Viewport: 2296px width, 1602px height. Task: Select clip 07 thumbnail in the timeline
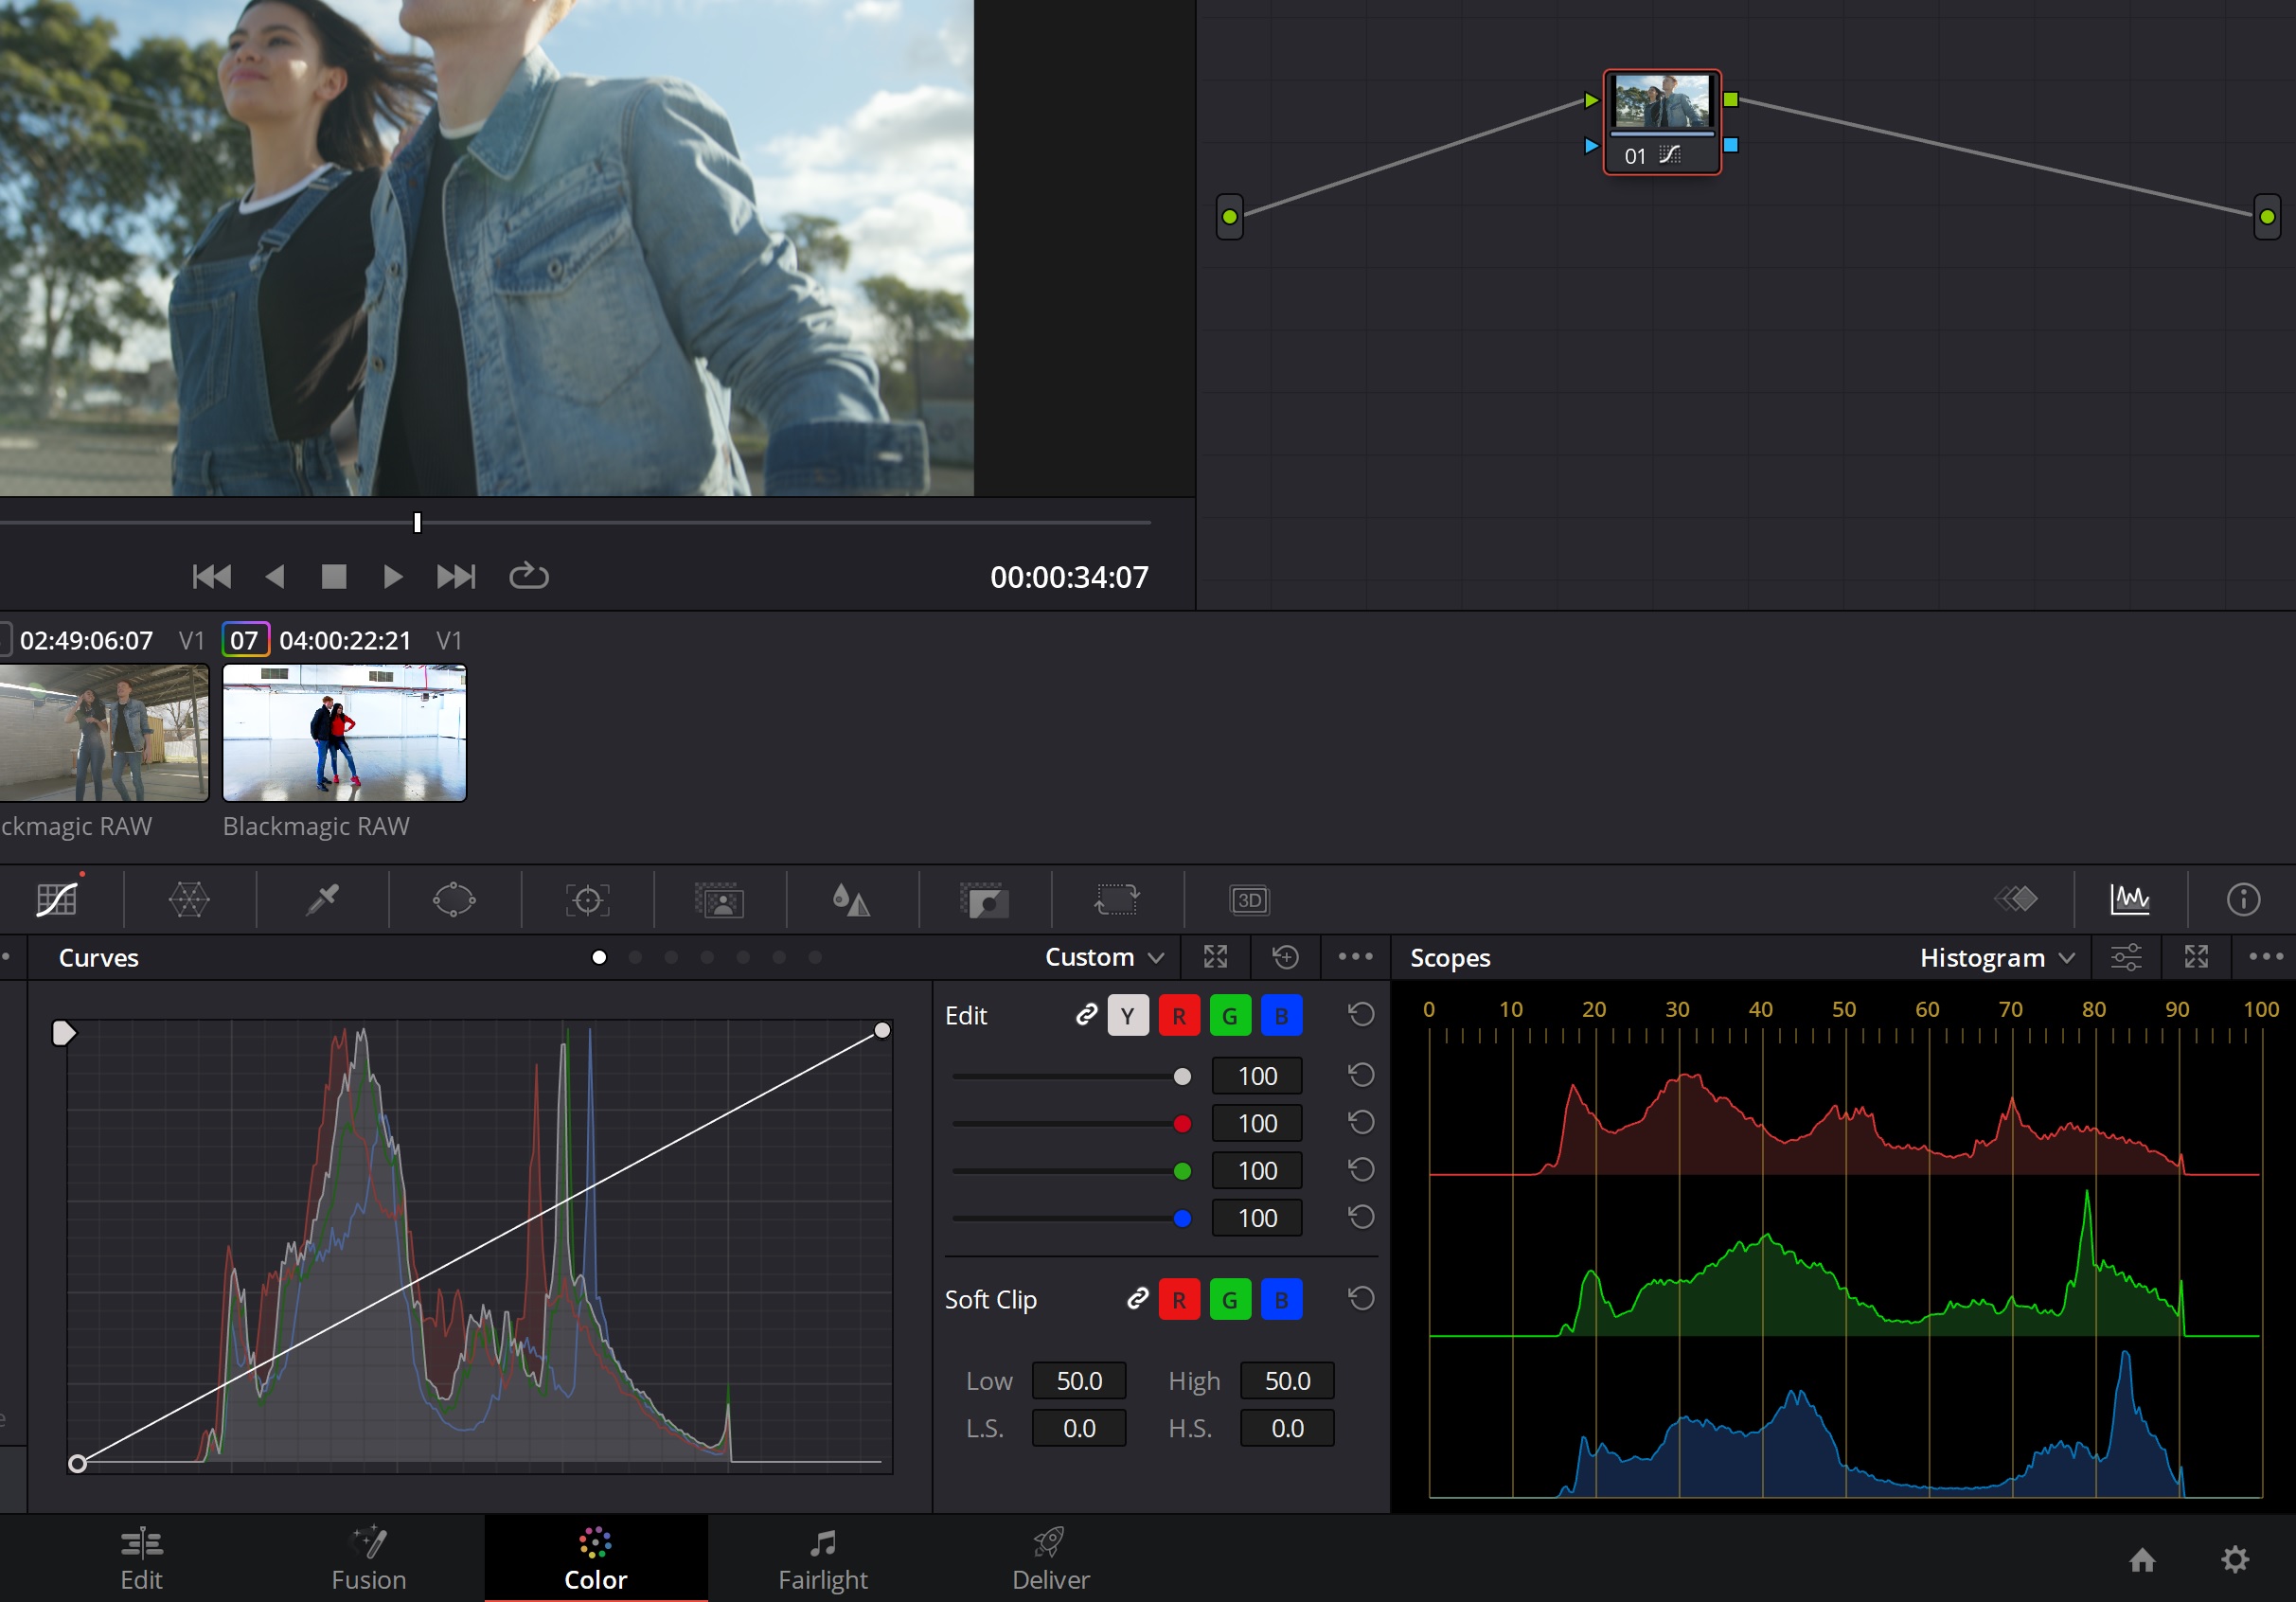pyautogui.click(x=344, y=732)
